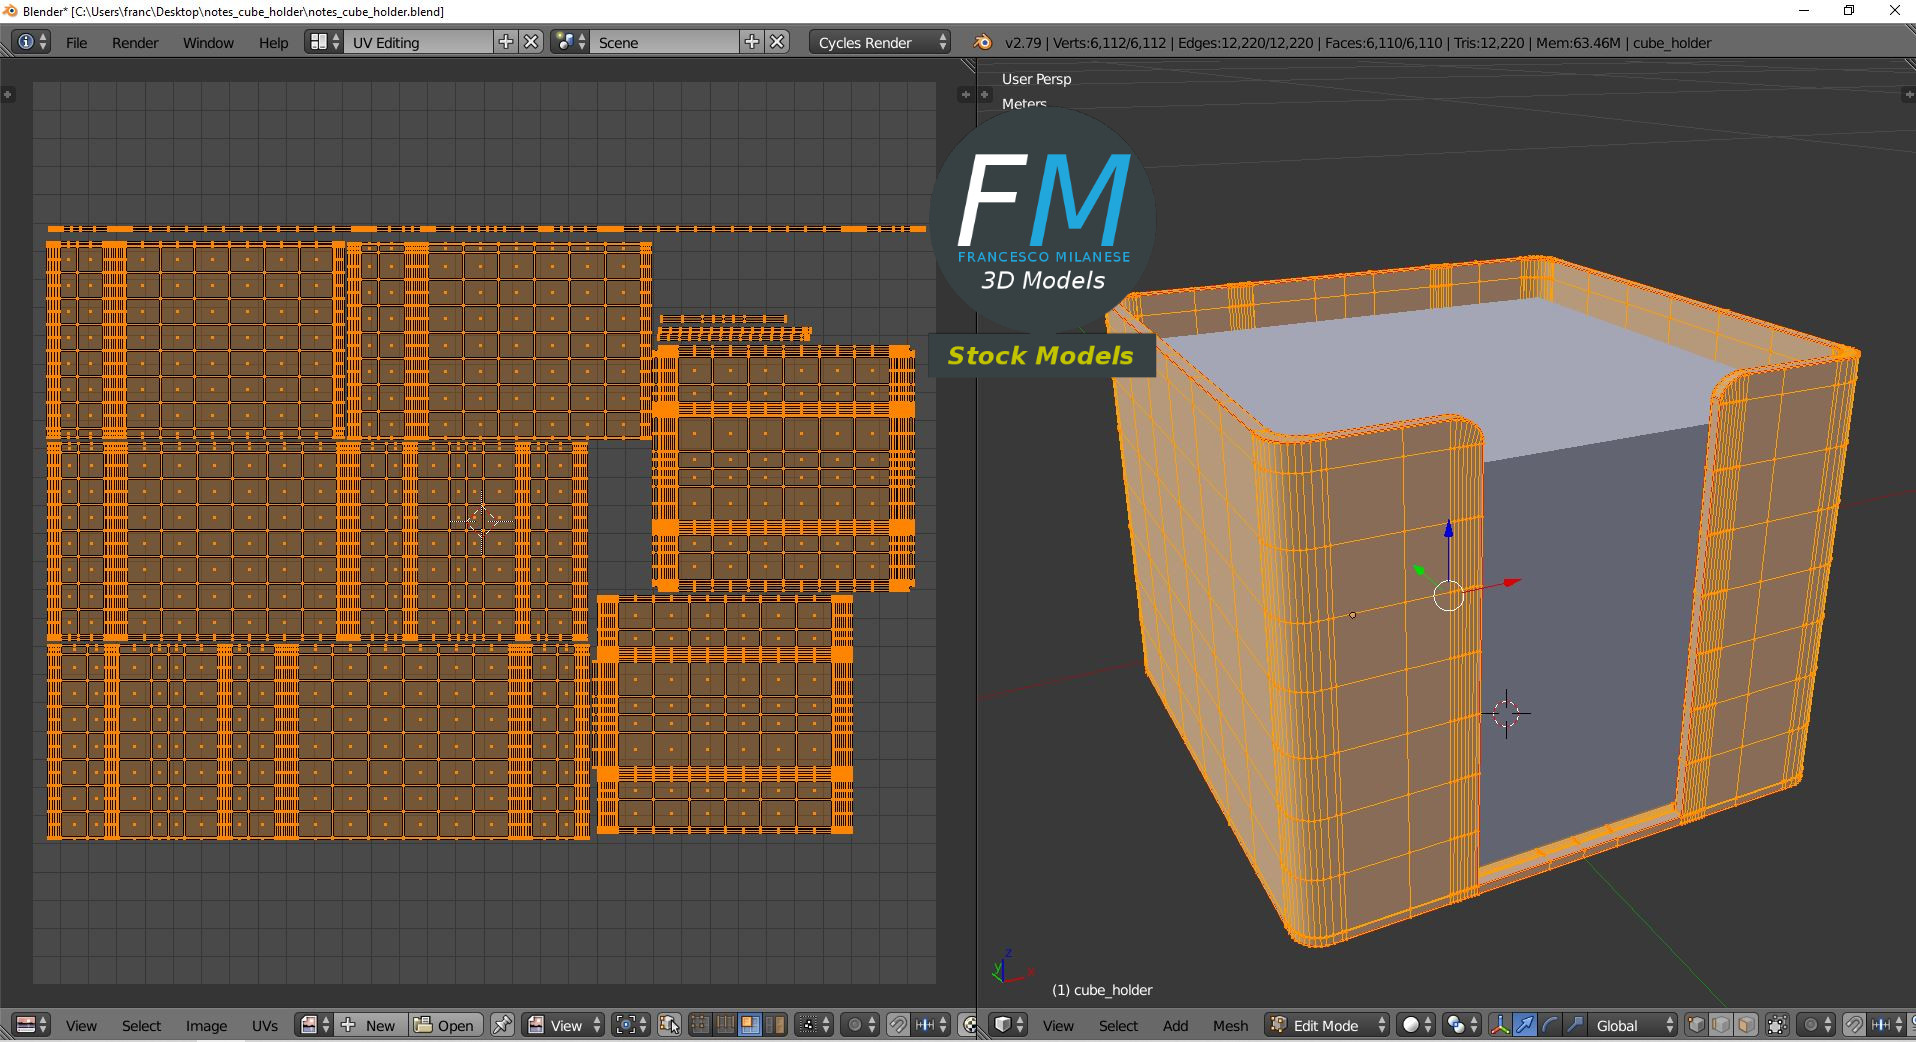
Task: Open the Render menu
Action: tap(135, 43)
